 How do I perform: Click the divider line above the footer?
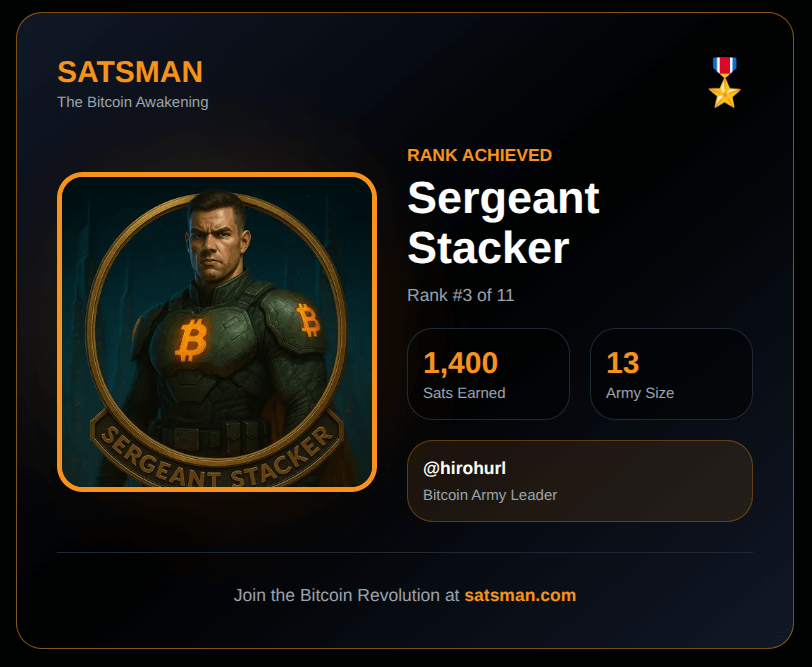click(x=405, y=552)
